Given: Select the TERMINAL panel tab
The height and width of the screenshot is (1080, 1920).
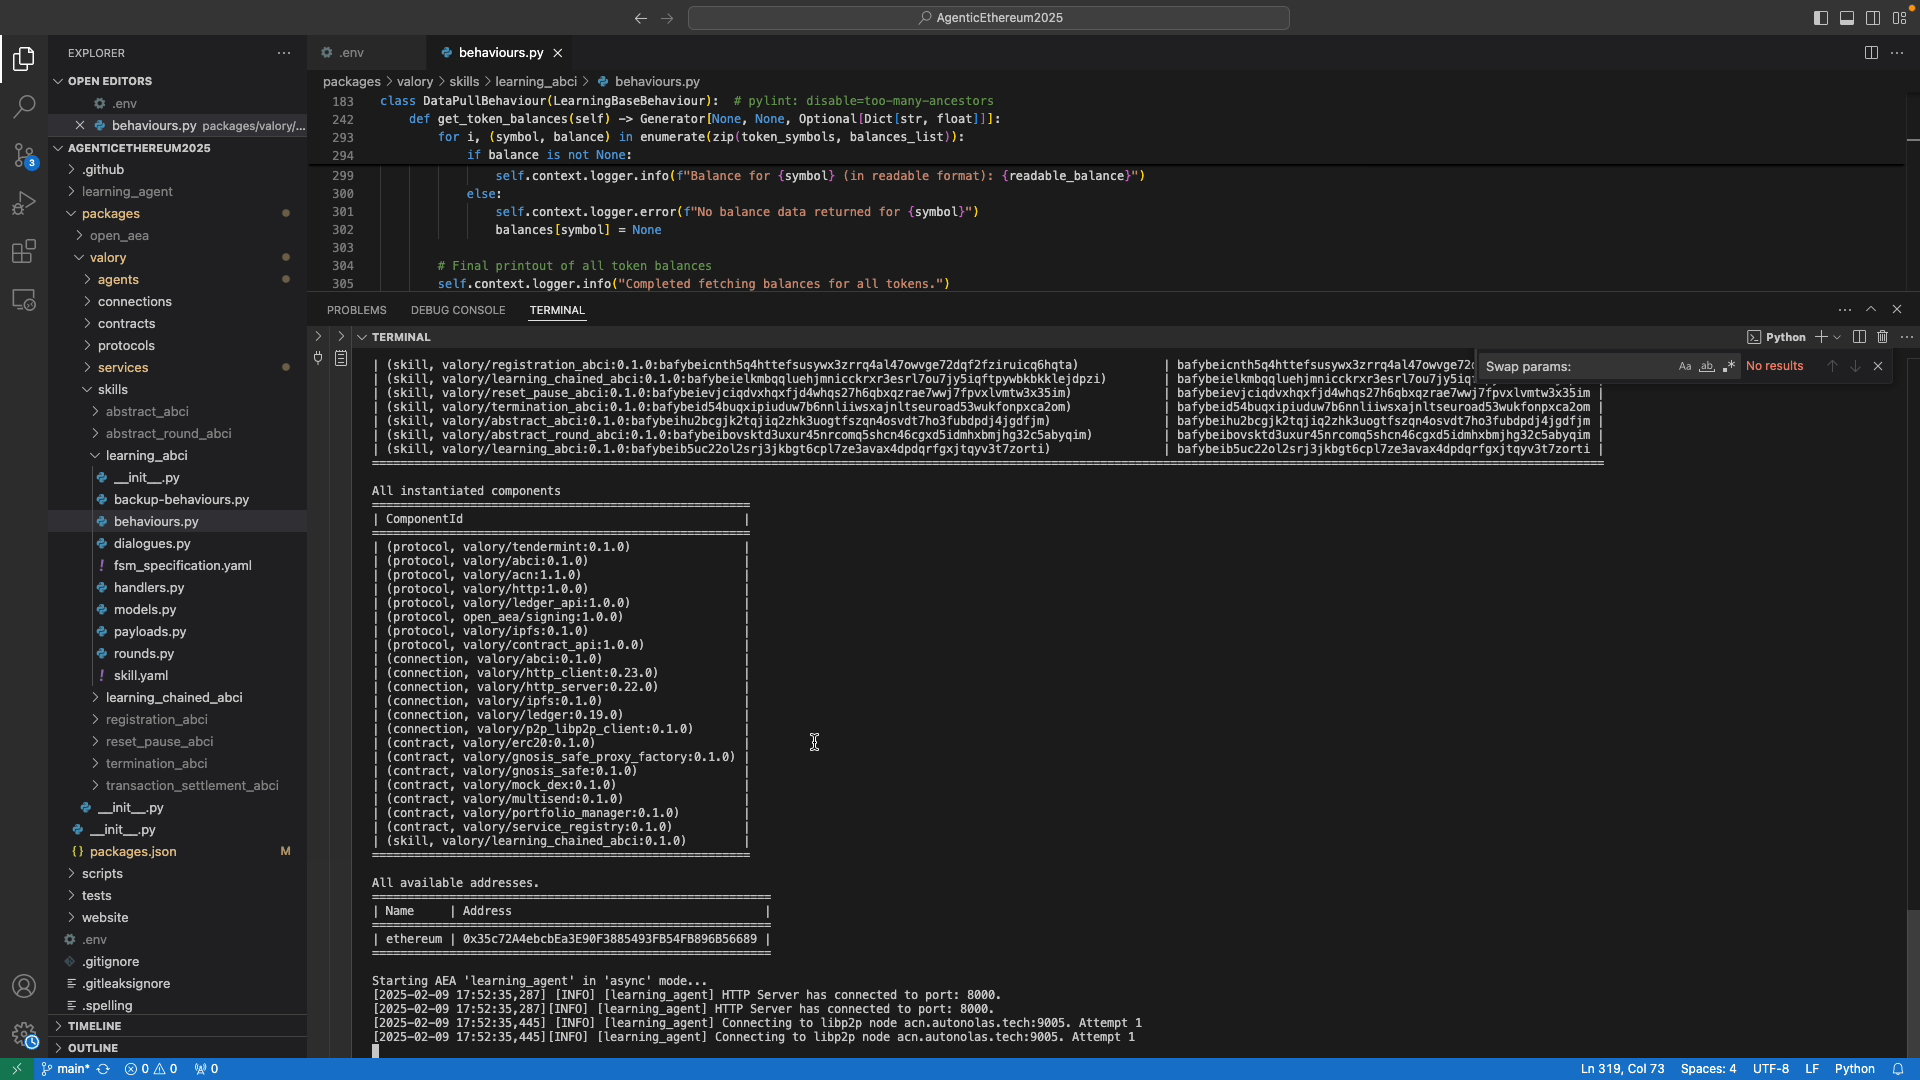Looking at the screenshot, I should pyautogui.click(x=557, y=310).
